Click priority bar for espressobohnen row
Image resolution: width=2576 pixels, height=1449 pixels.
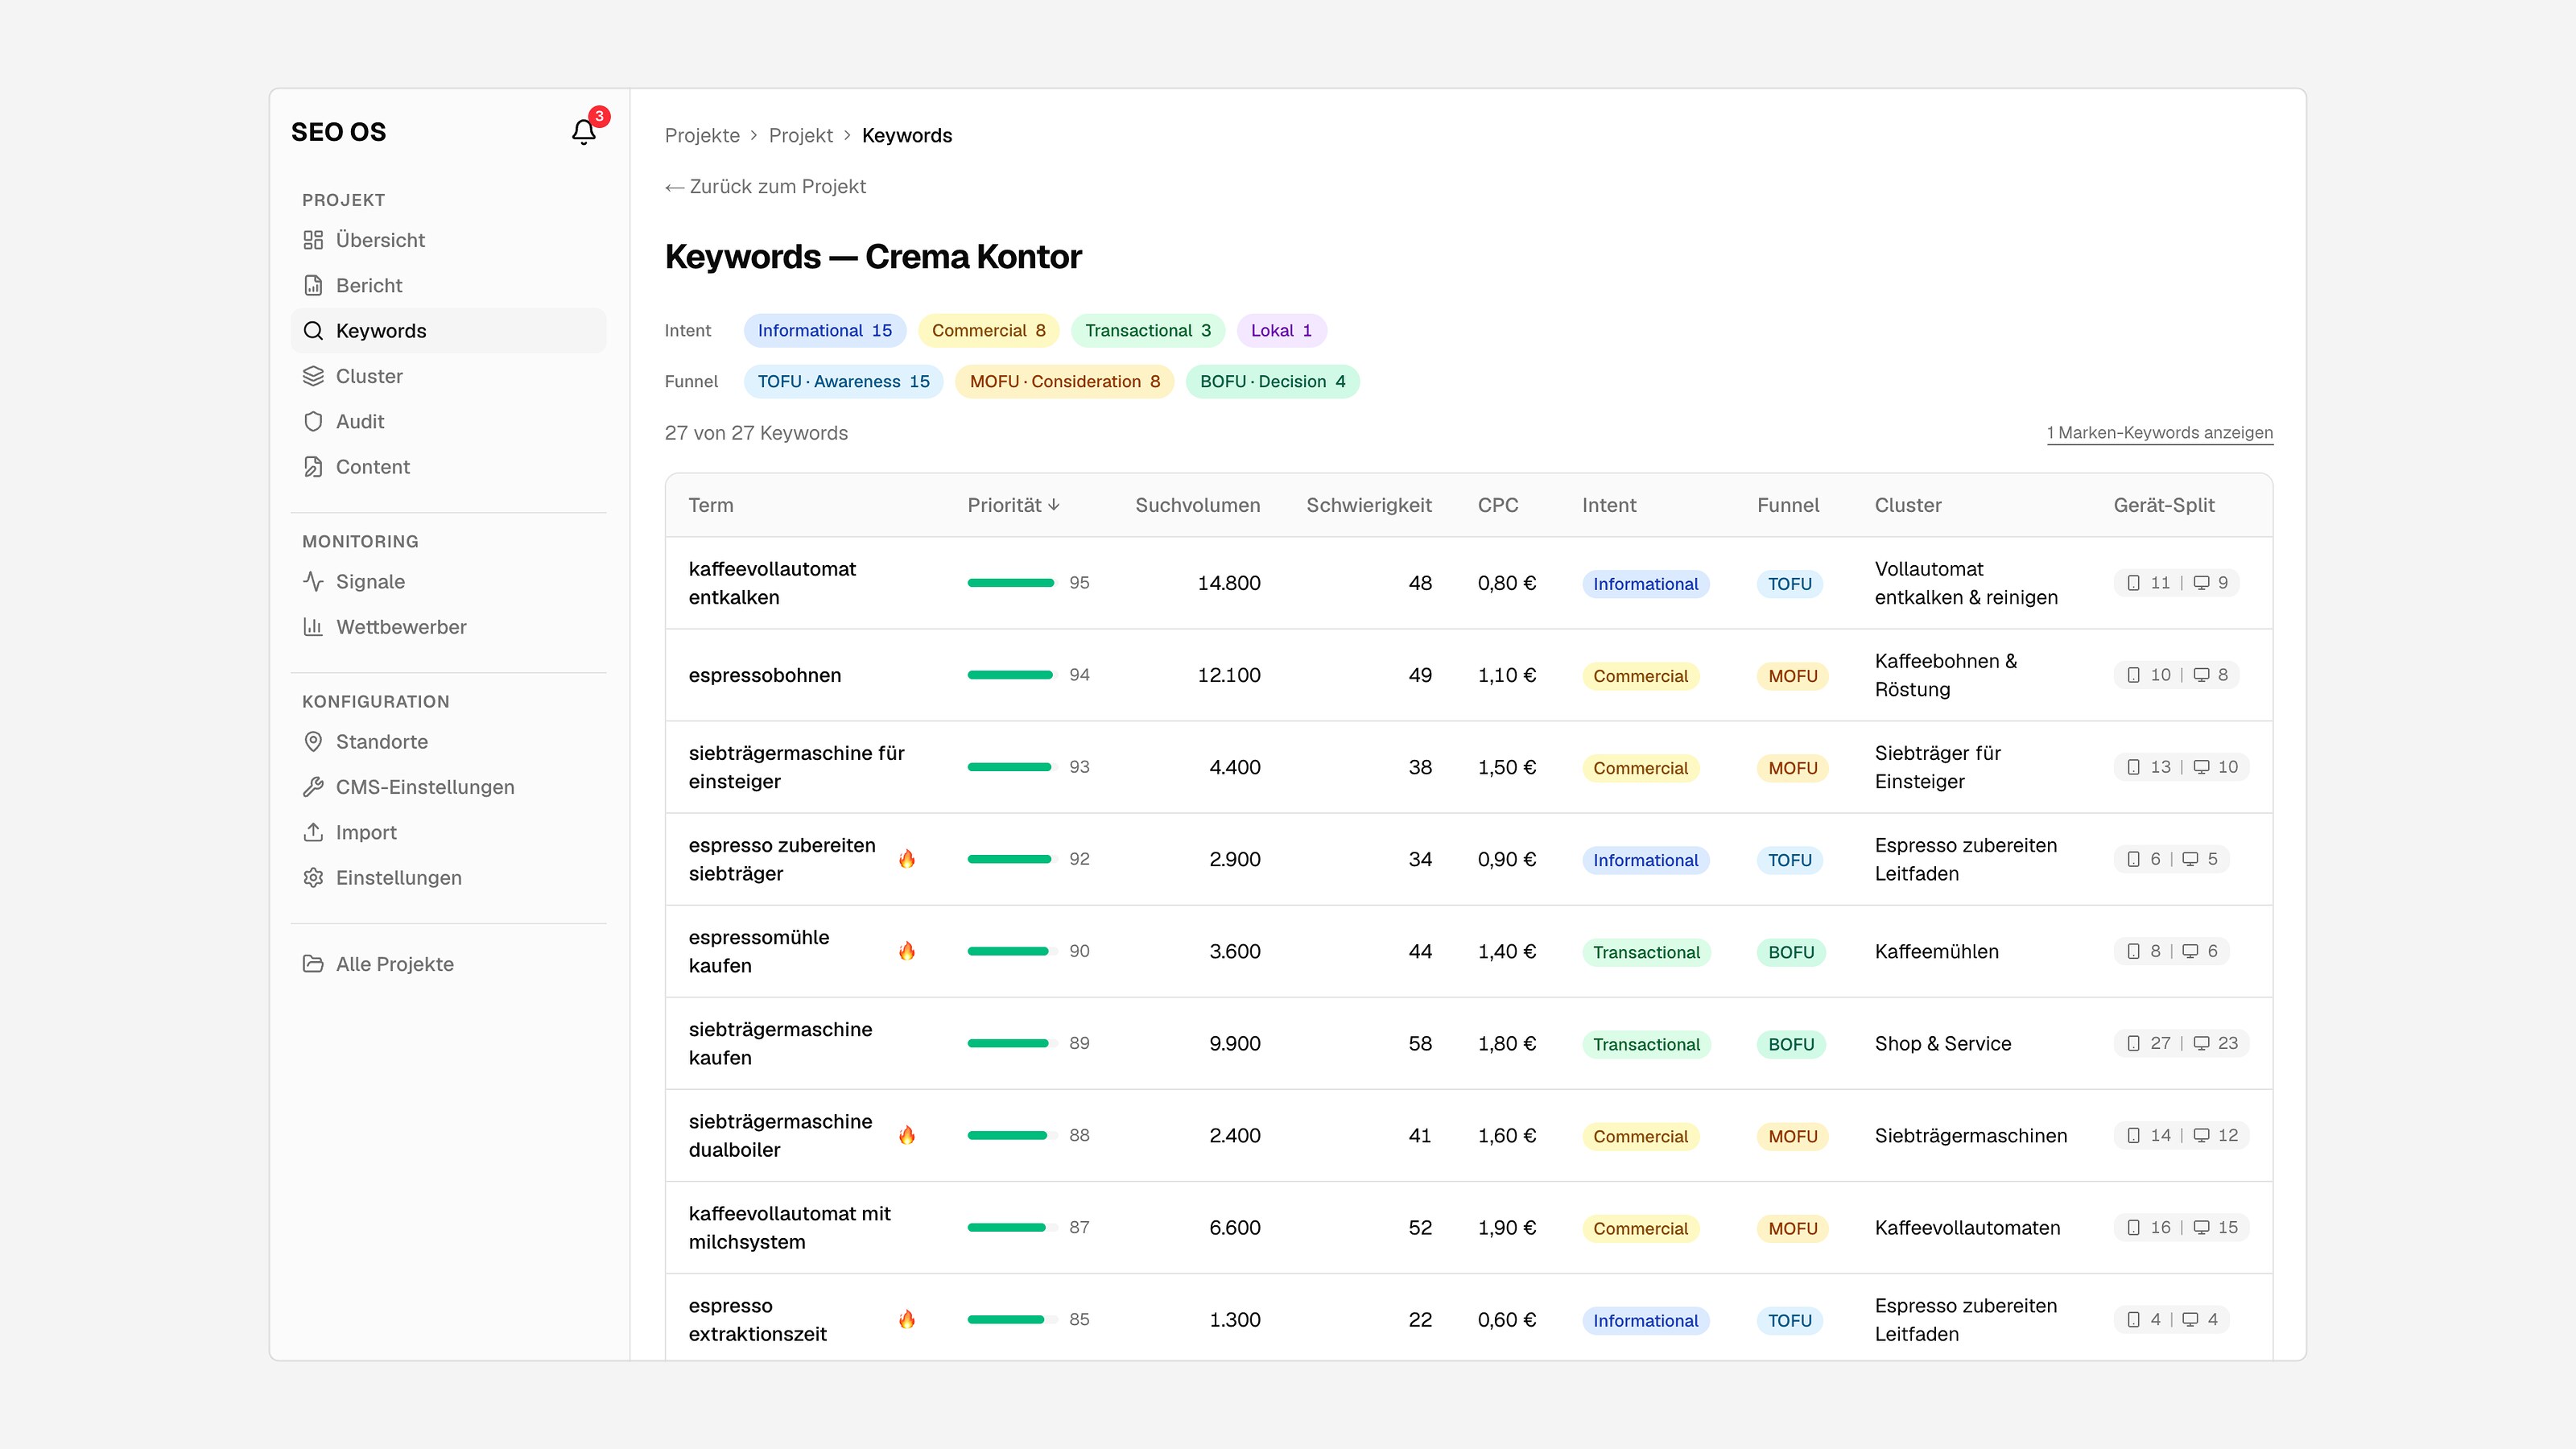click(1012, 675)
